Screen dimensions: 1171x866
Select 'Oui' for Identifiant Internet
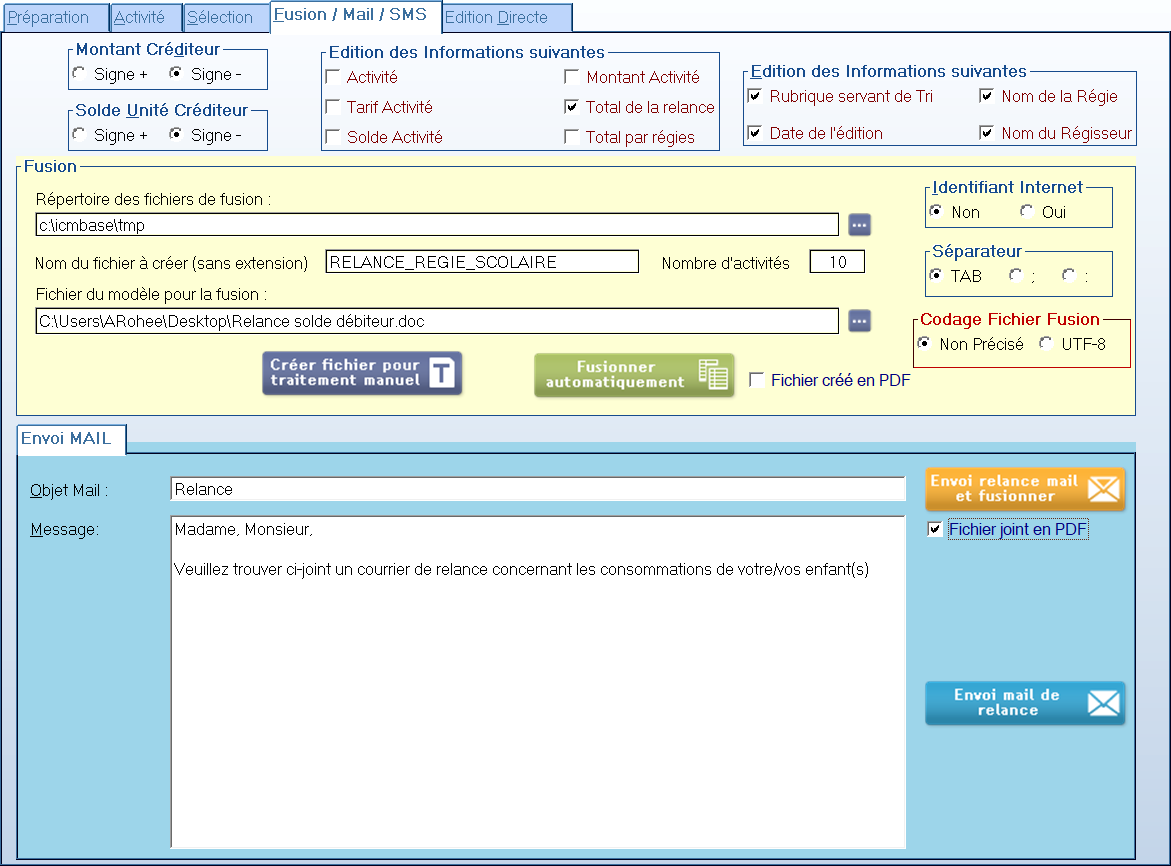(x=1026, y=211)
